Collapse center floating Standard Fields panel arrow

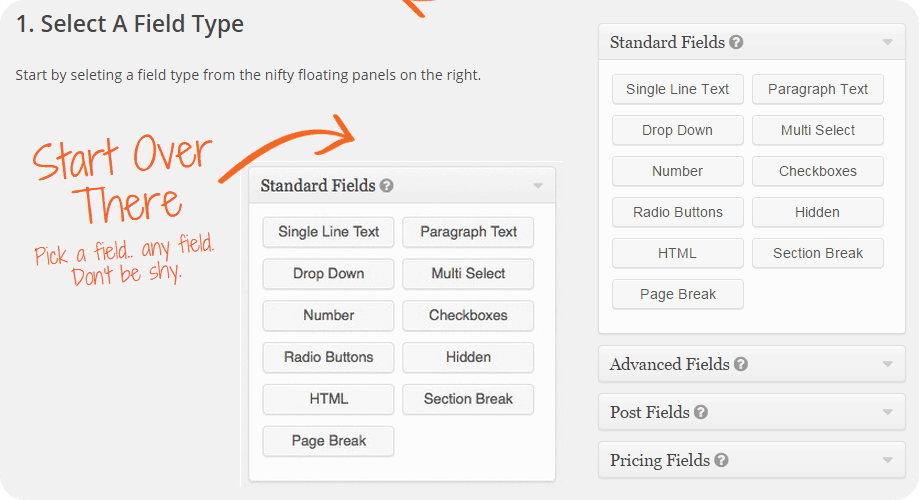pyautogui.click(x=537, y=186)
